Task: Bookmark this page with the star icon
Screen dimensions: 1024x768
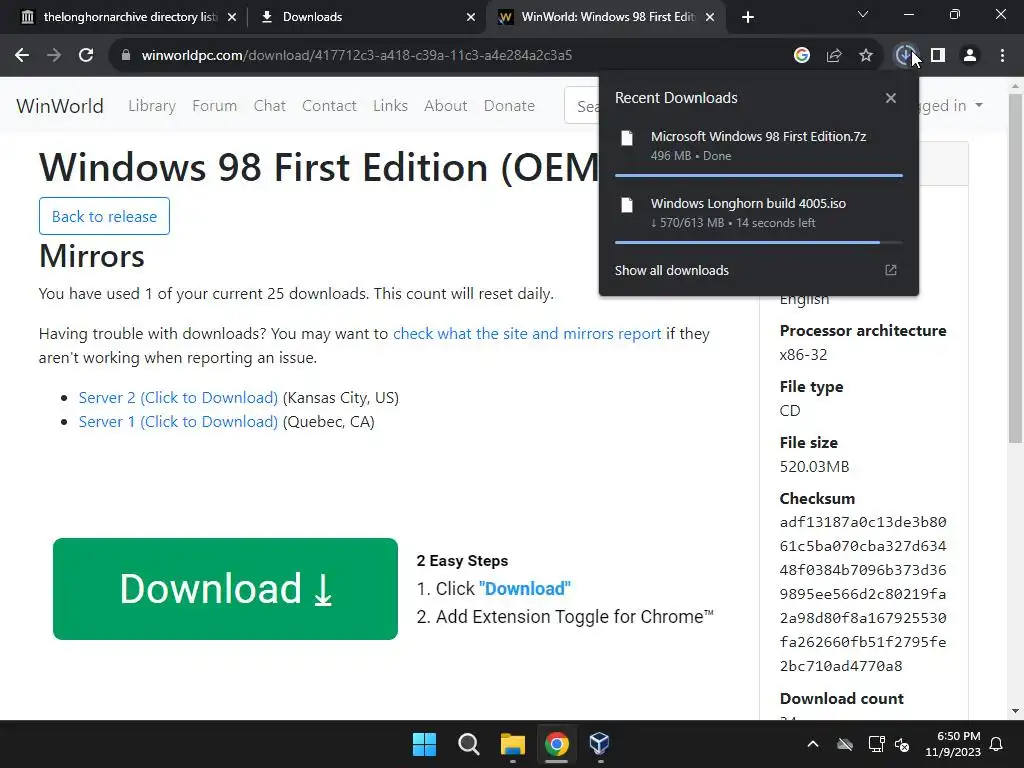Action: click(866, 56)
